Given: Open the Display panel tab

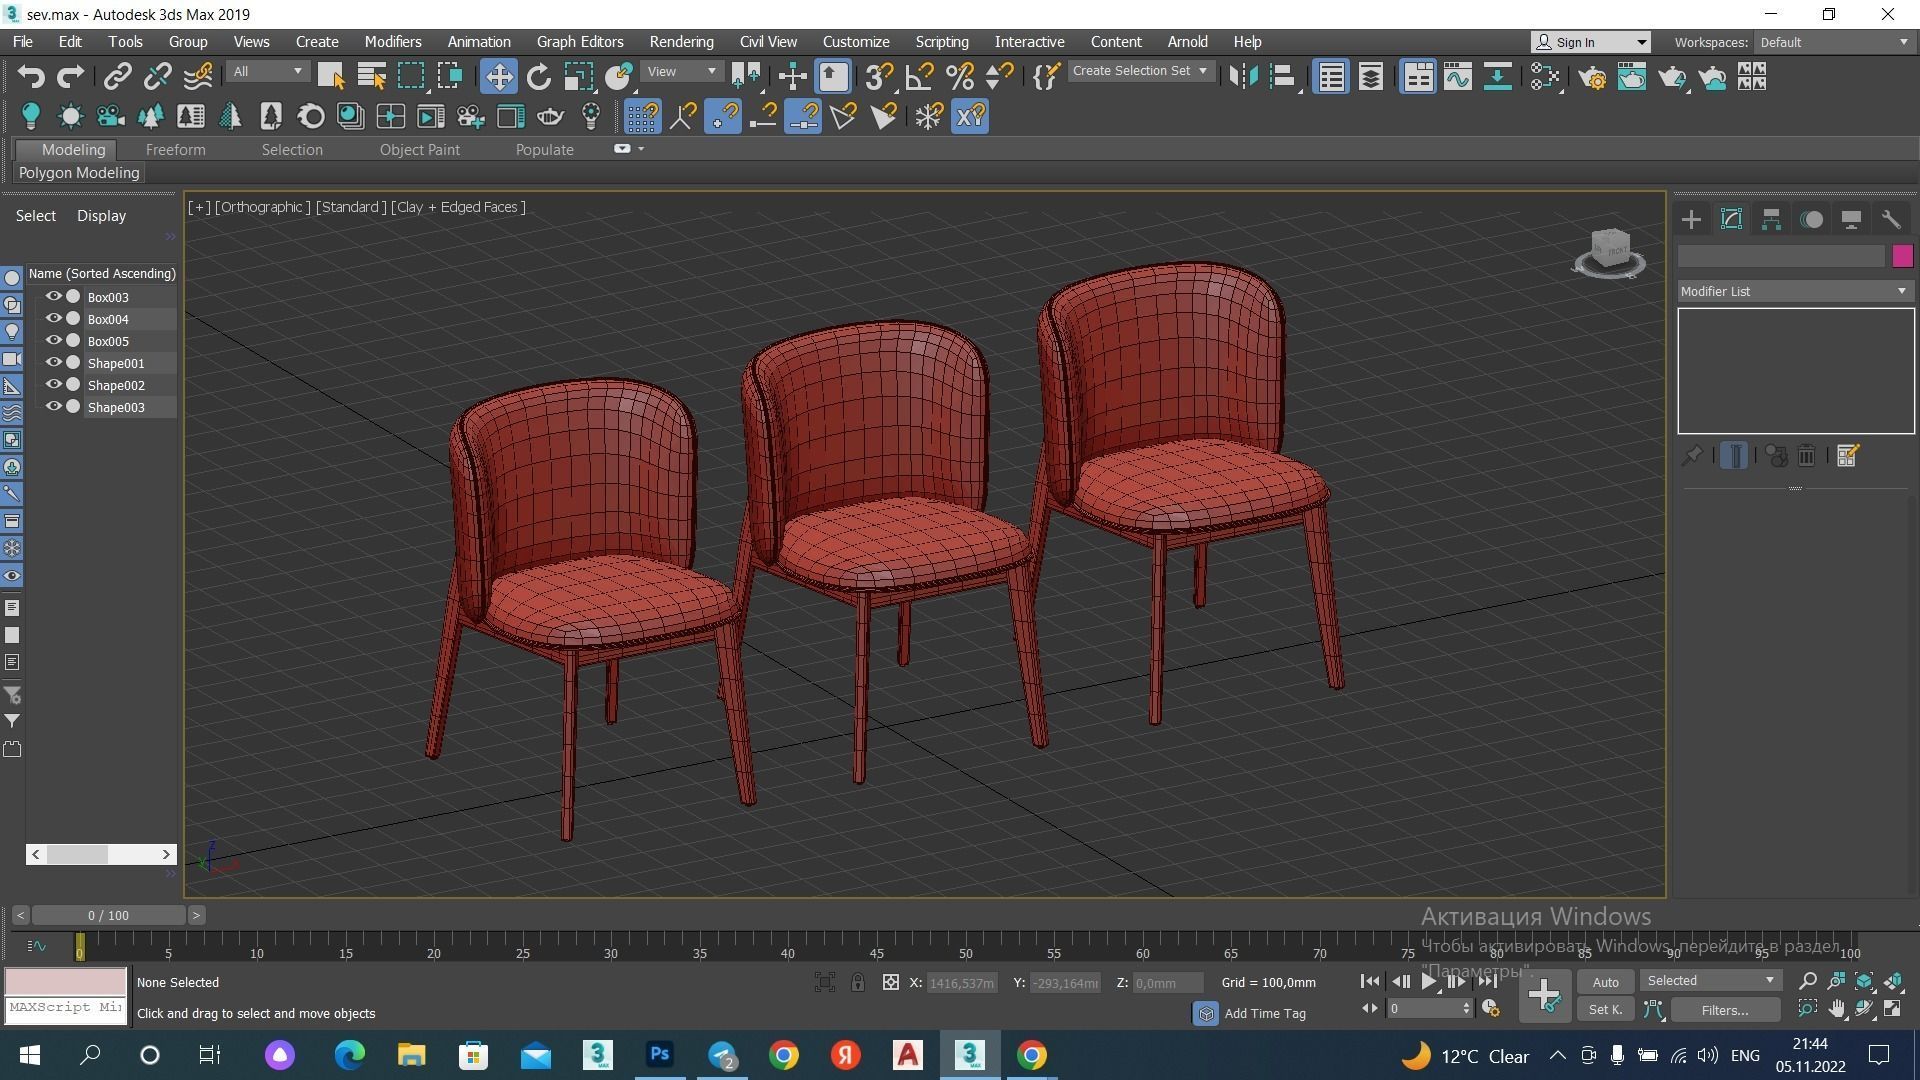Looking at the screenshot, I should click(x=1851, y=220).
